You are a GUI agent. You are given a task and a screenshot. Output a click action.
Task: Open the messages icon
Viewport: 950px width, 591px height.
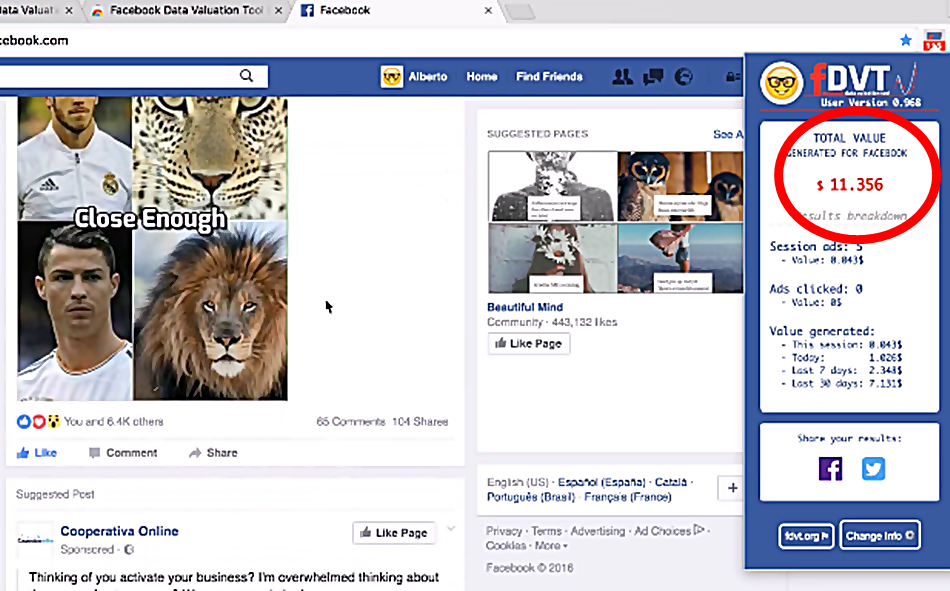(653, 76)
